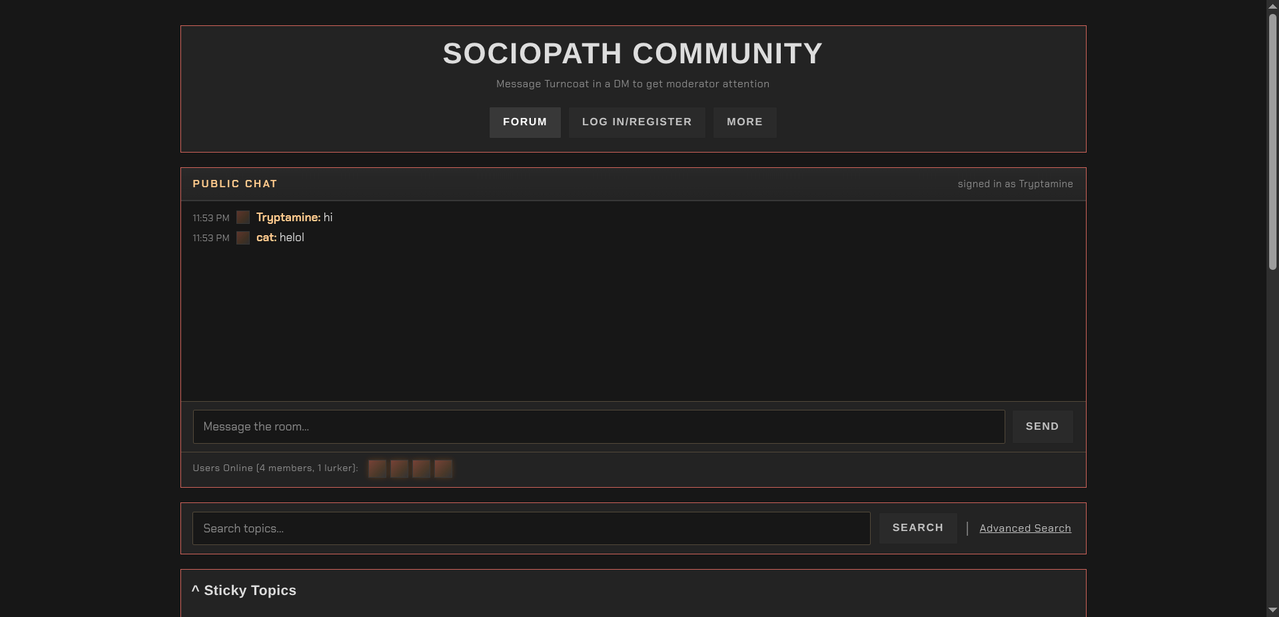
Task: Open Advanced Search link
Action: [x=1025, y=528]
